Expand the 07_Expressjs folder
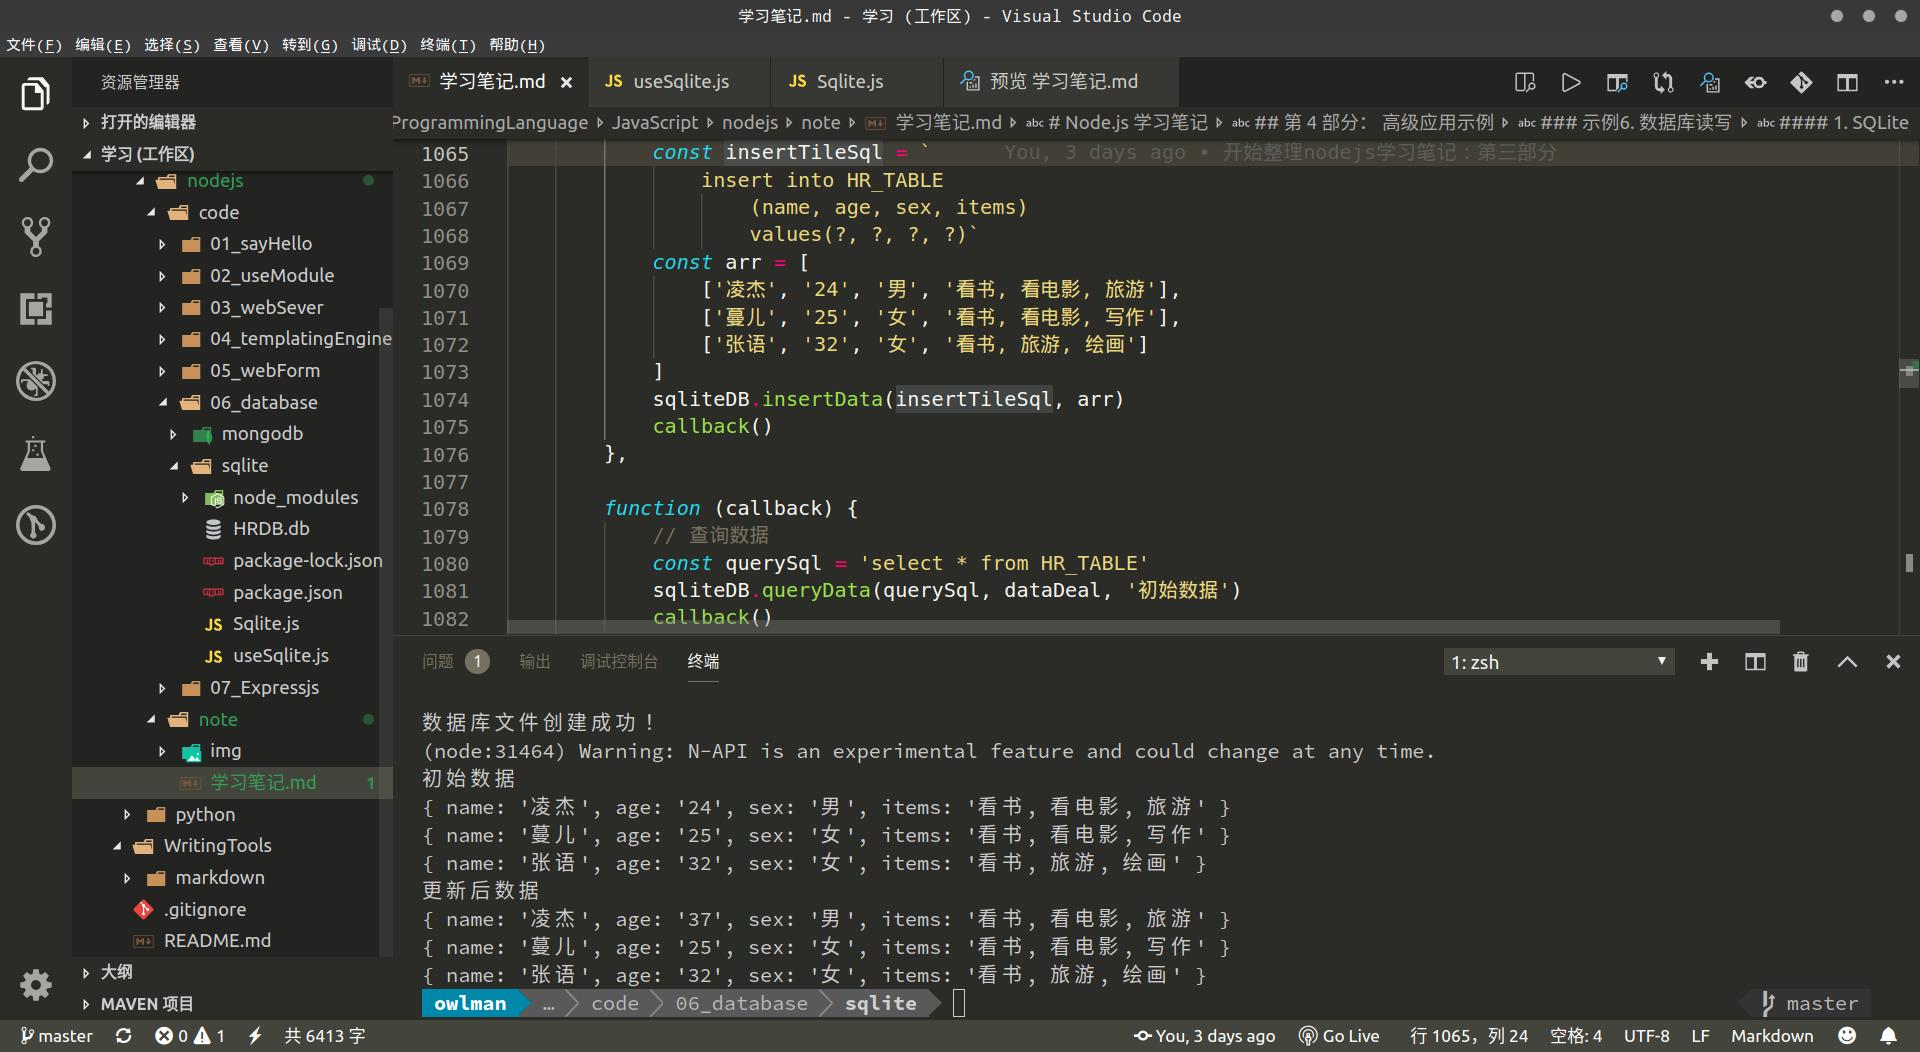The height and width of the screenshot is (1052, 1920). tap(163, 688)
